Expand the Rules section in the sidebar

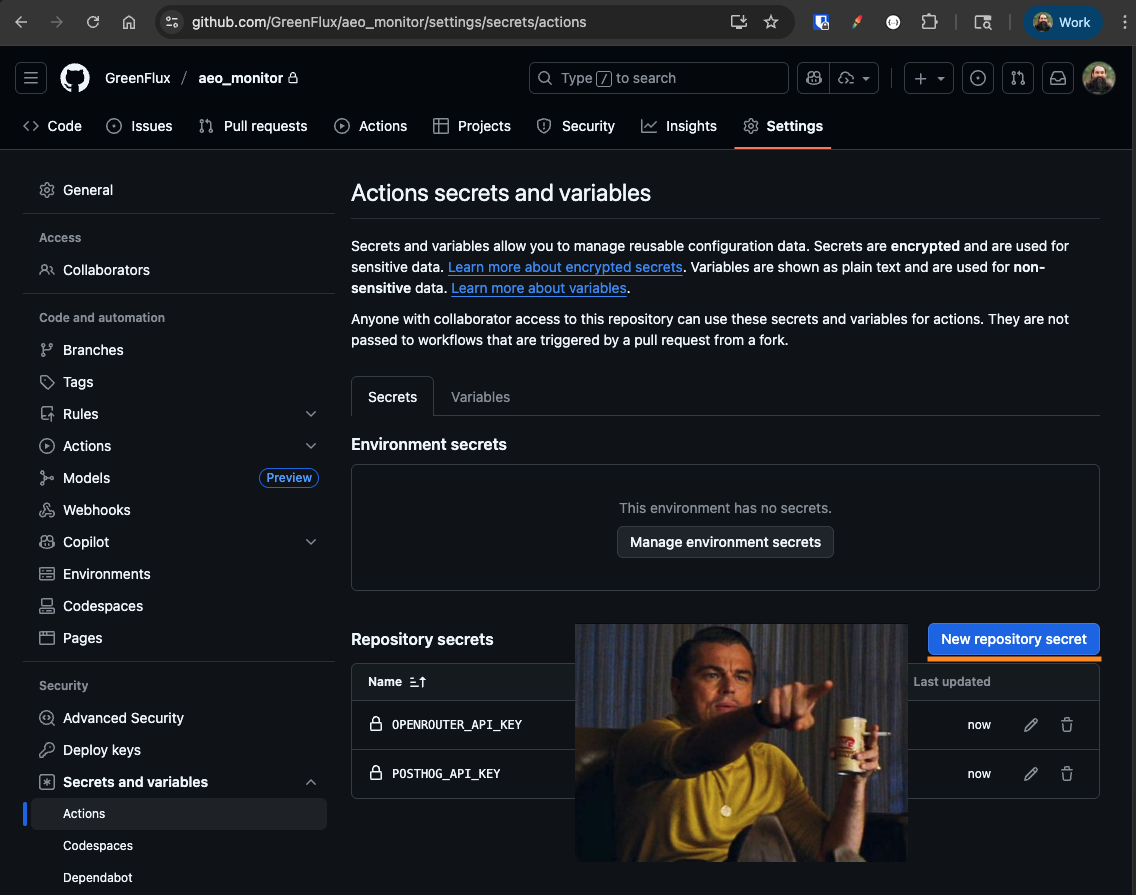(311, 413)
